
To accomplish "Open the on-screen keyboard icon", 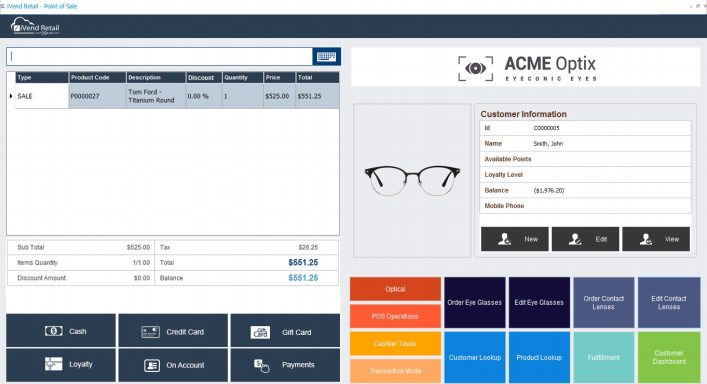I will (326, 57).
